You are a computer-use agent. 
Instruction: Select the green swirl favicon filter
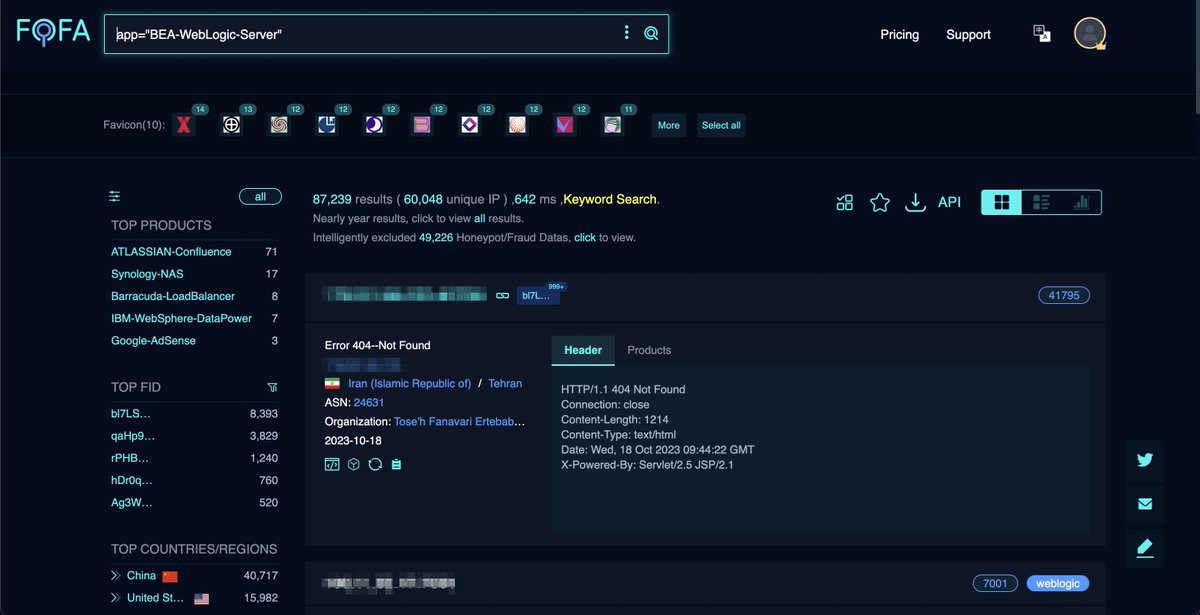coord(612,125)
